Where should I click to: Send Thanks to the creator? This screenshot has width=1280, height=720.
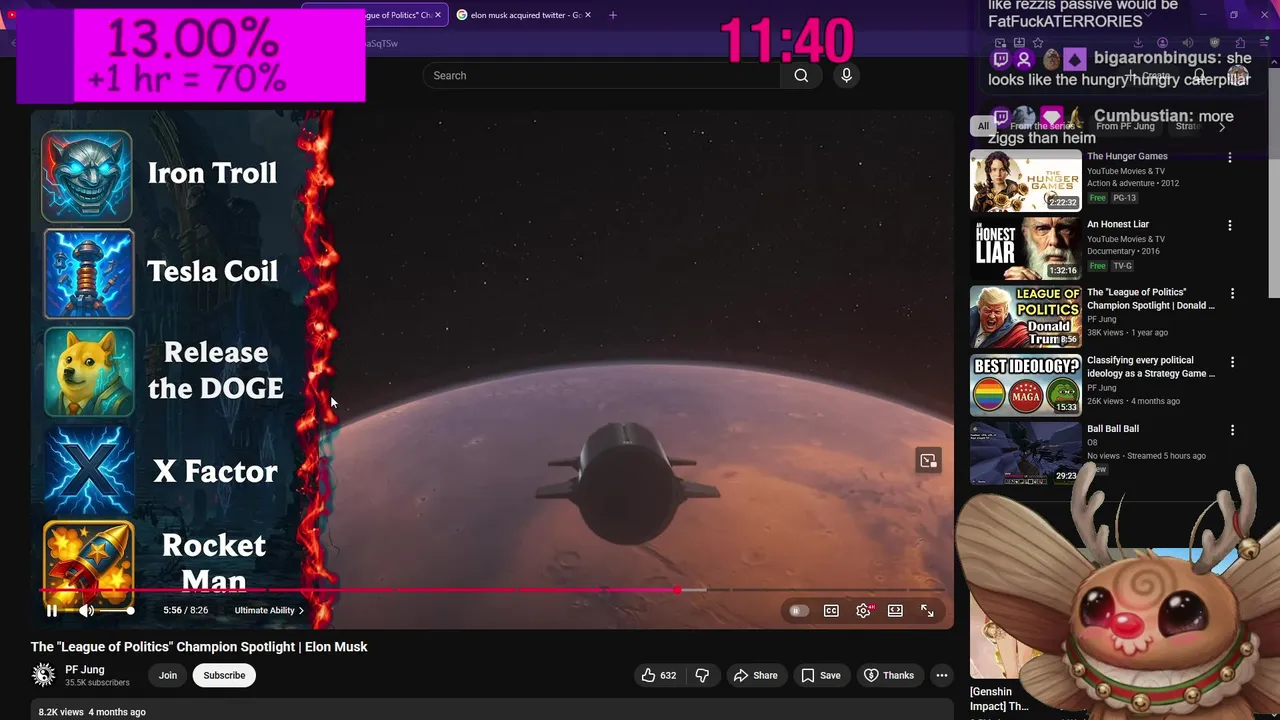click(x=889, y=675)
